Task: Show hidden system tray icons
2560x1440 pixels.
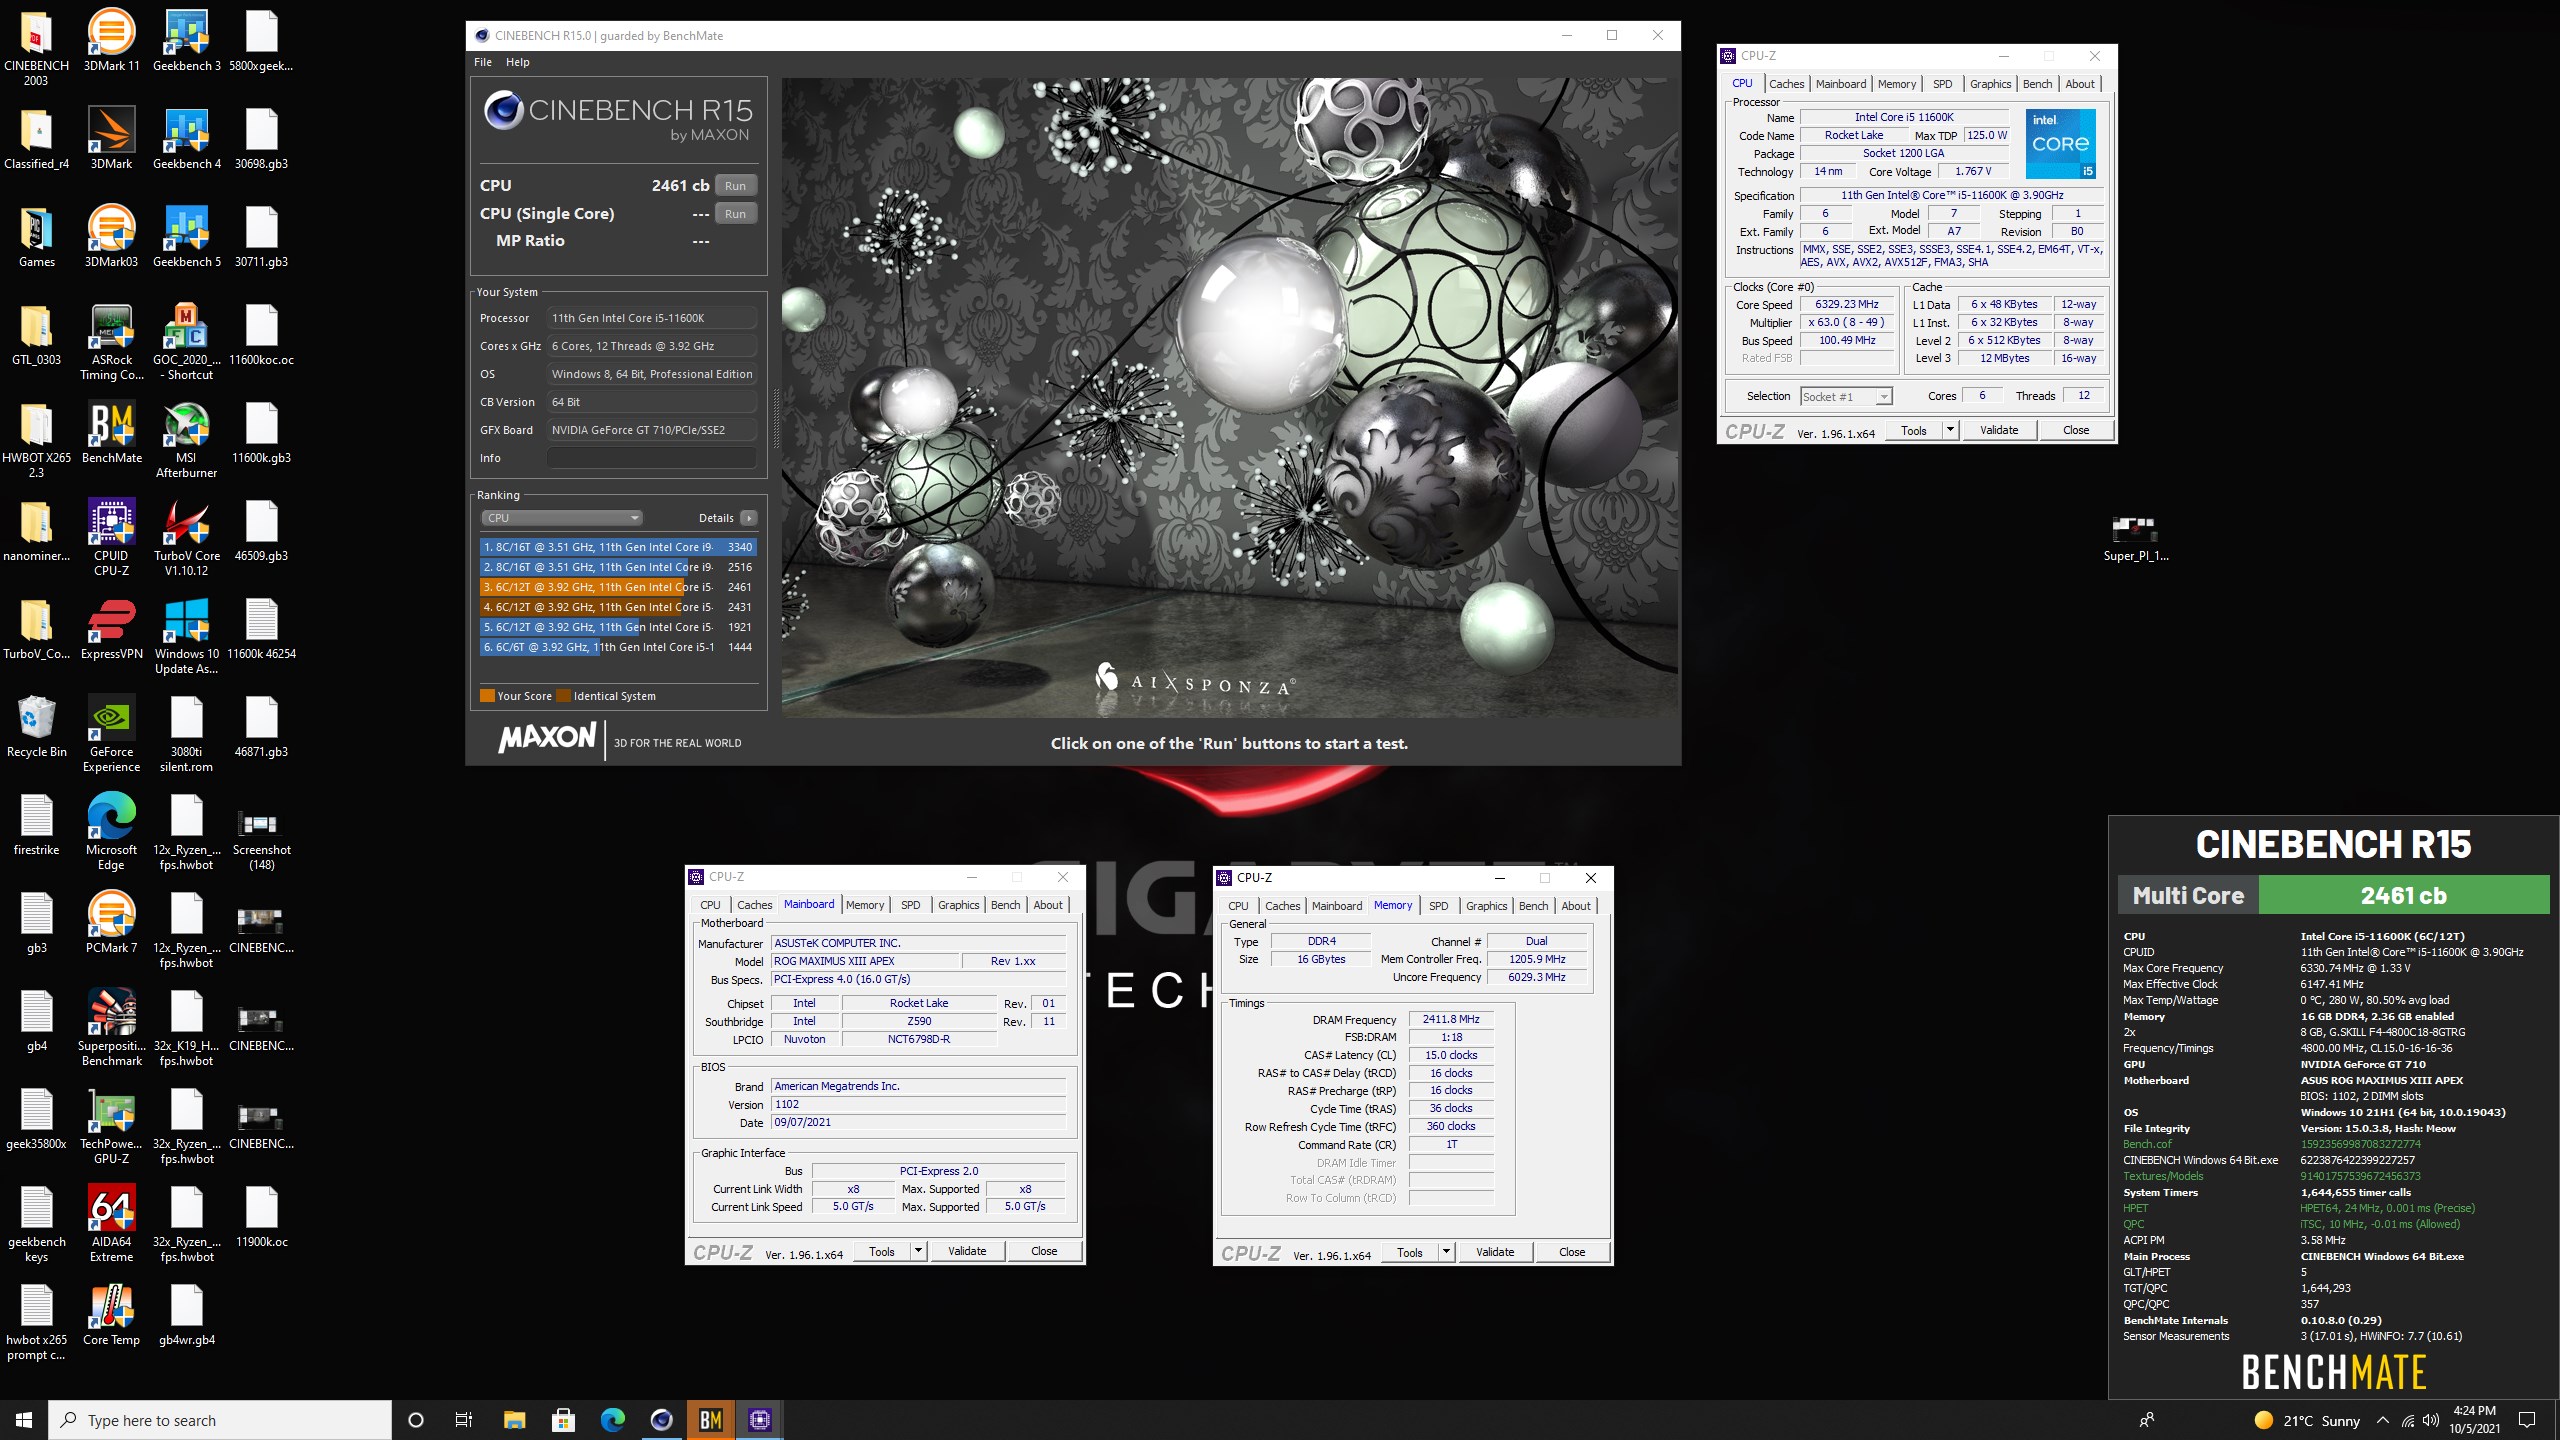Action: [2383, 1420]
